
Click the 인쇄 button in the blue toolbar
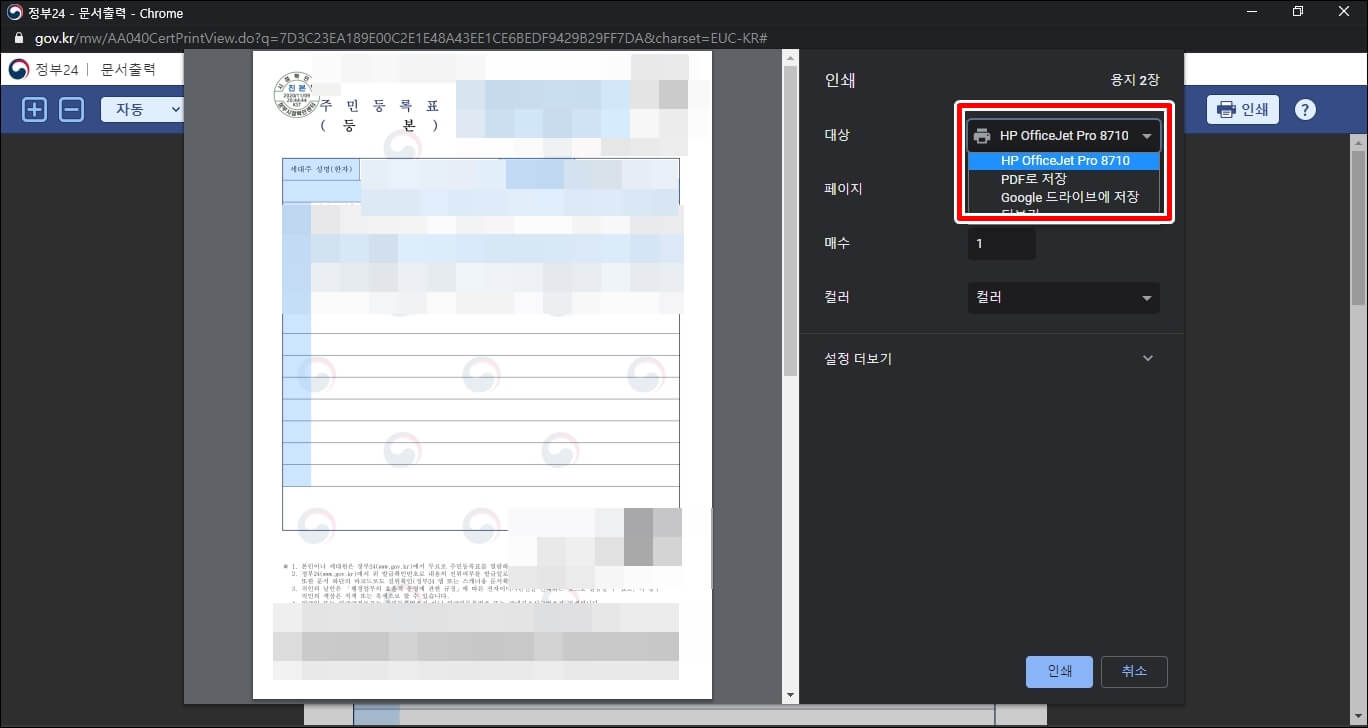pos(1243,110)
